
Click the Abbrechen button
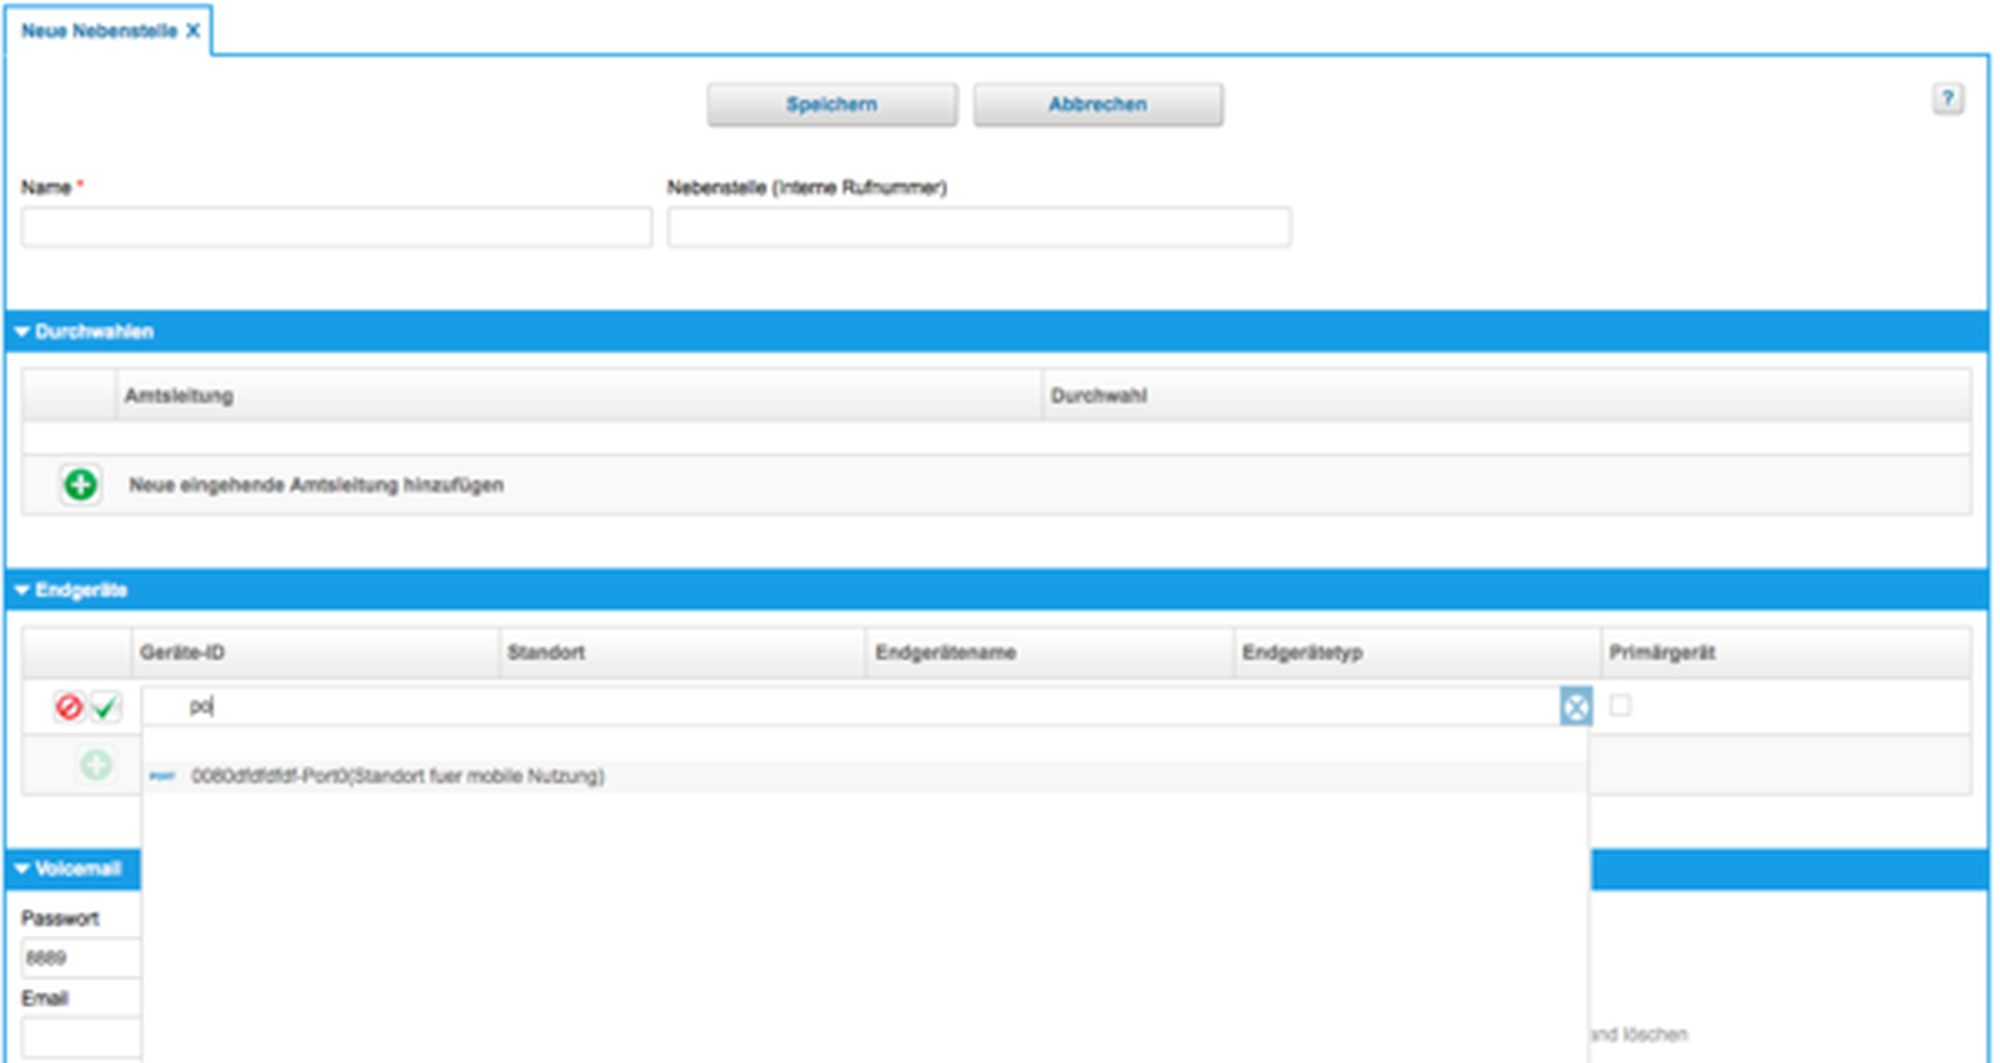[x=1097, y=105]
